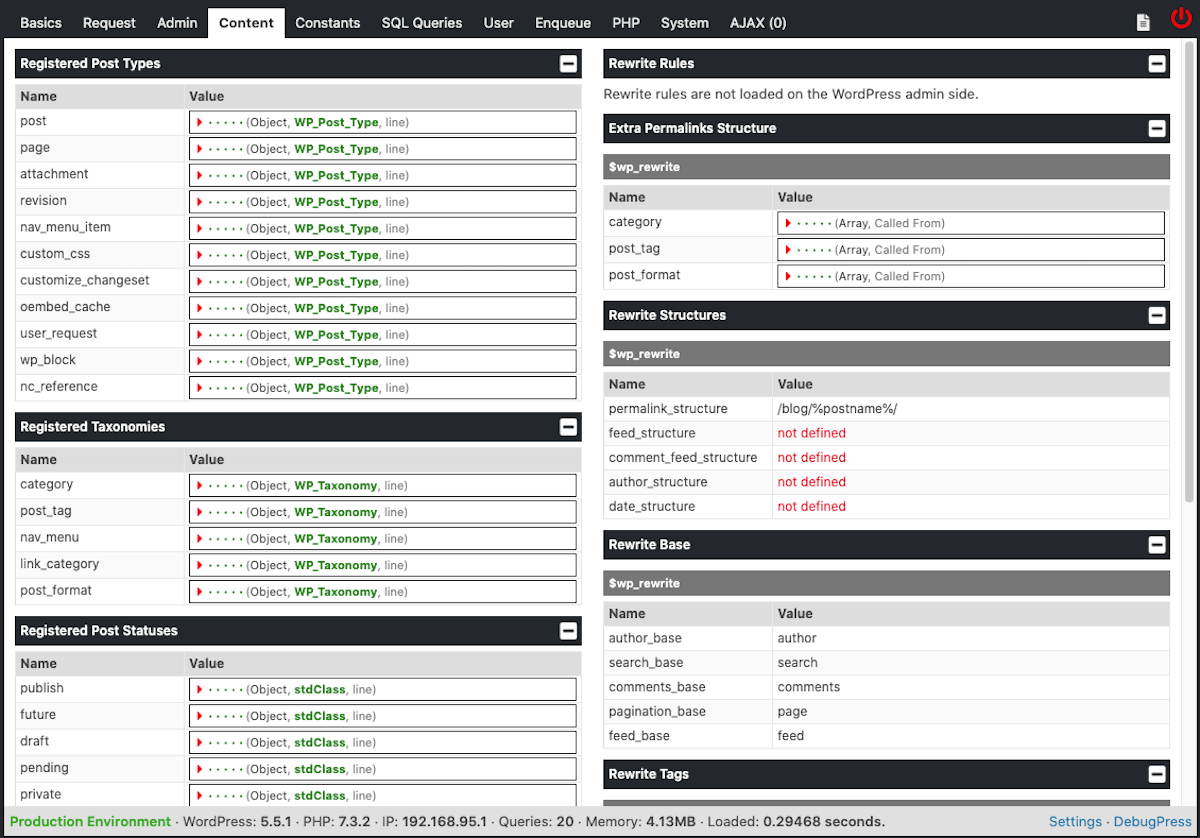Minimize the Rewrite Structures section

pos(1157,316)
